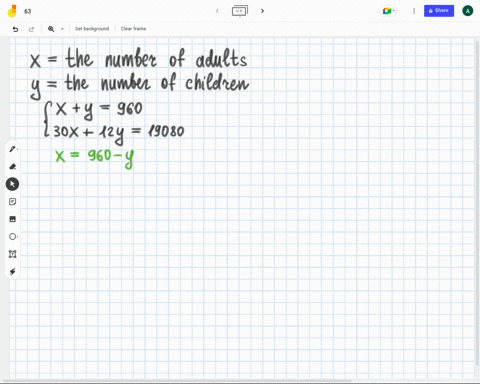Undo the last action

click(15, 29)
